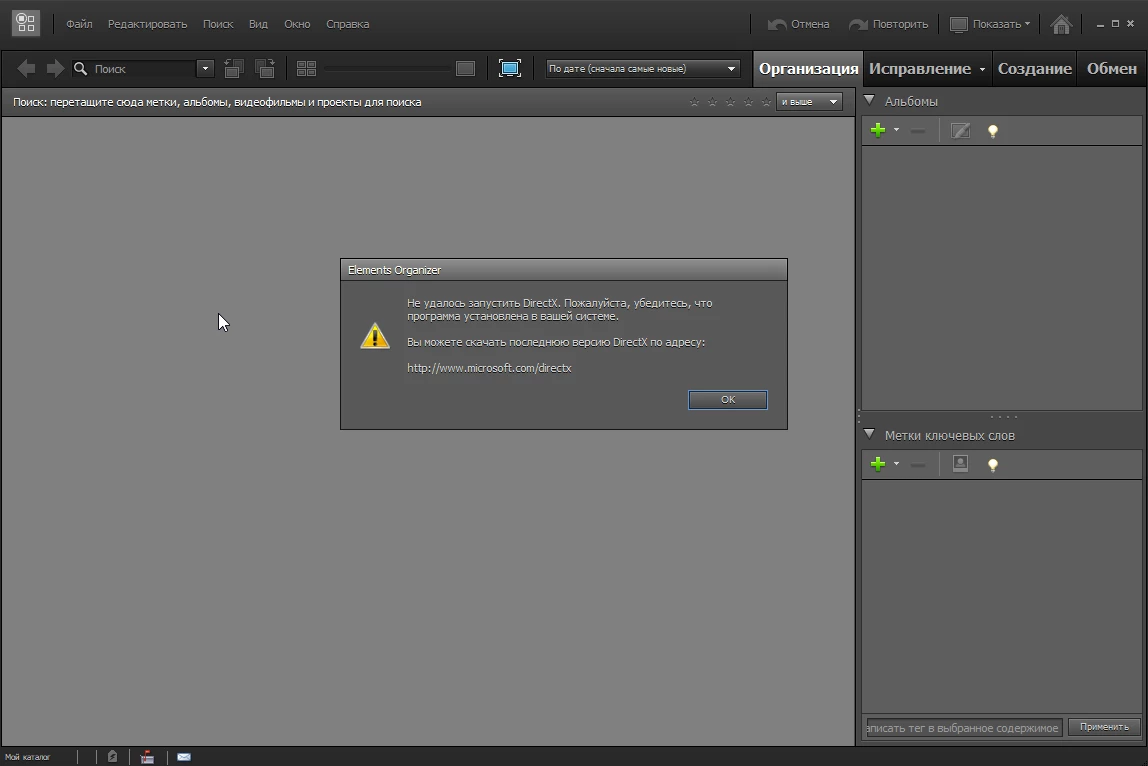Click the Elements Organizer dialog title bar
Viewport: 1148px width, 766px height.
click(x=564, y=269)
